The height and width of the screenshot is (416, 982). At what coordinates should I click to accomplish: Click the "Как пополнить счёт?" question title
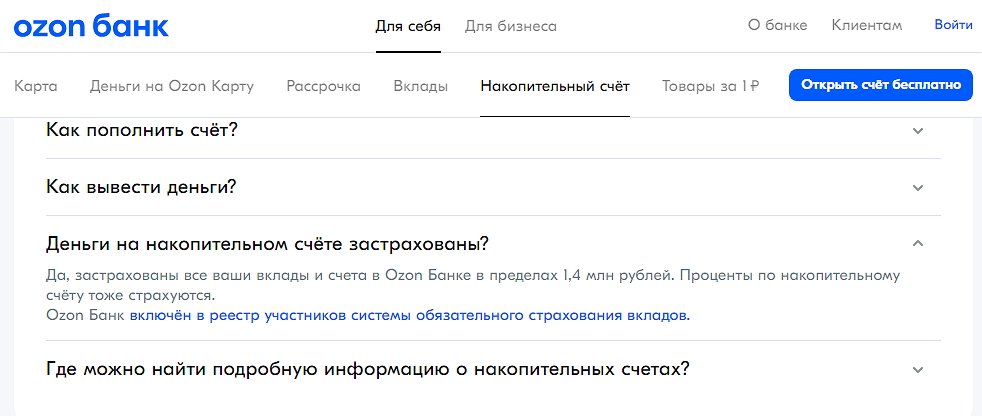coord(142,130)
